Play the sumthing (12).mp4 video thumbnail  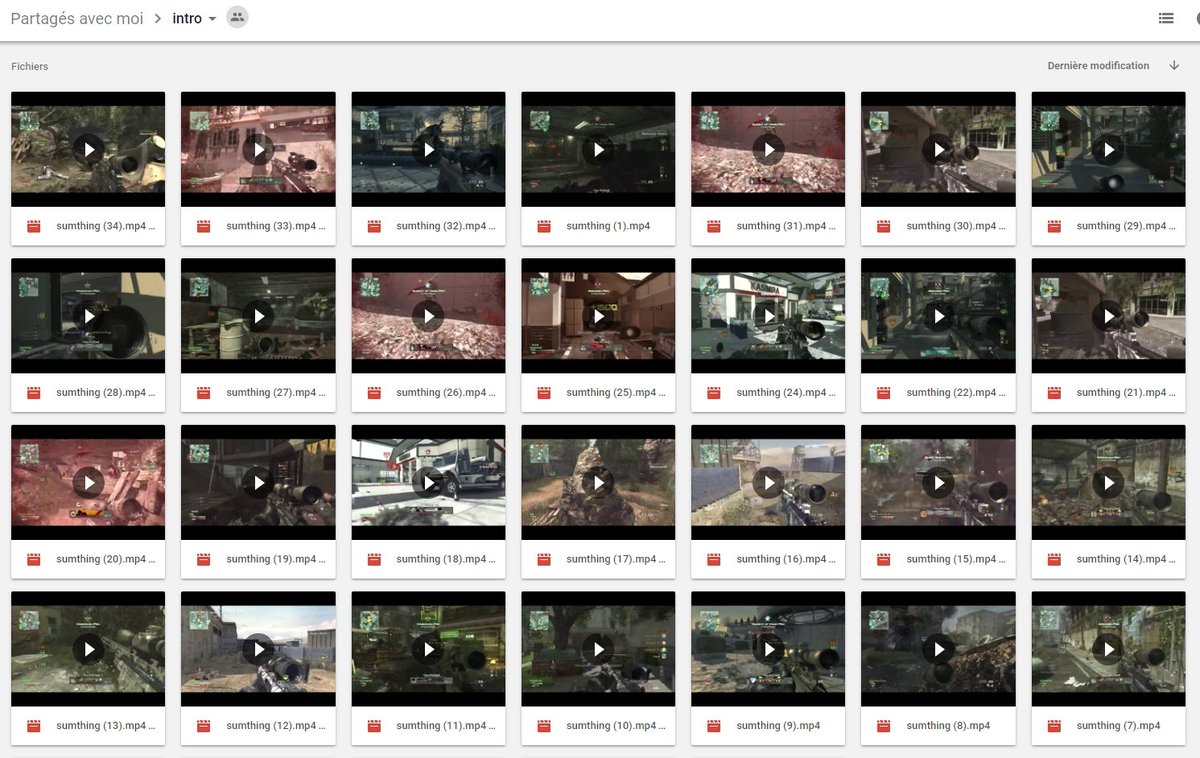pyautogui.click(x=258, y=649)
